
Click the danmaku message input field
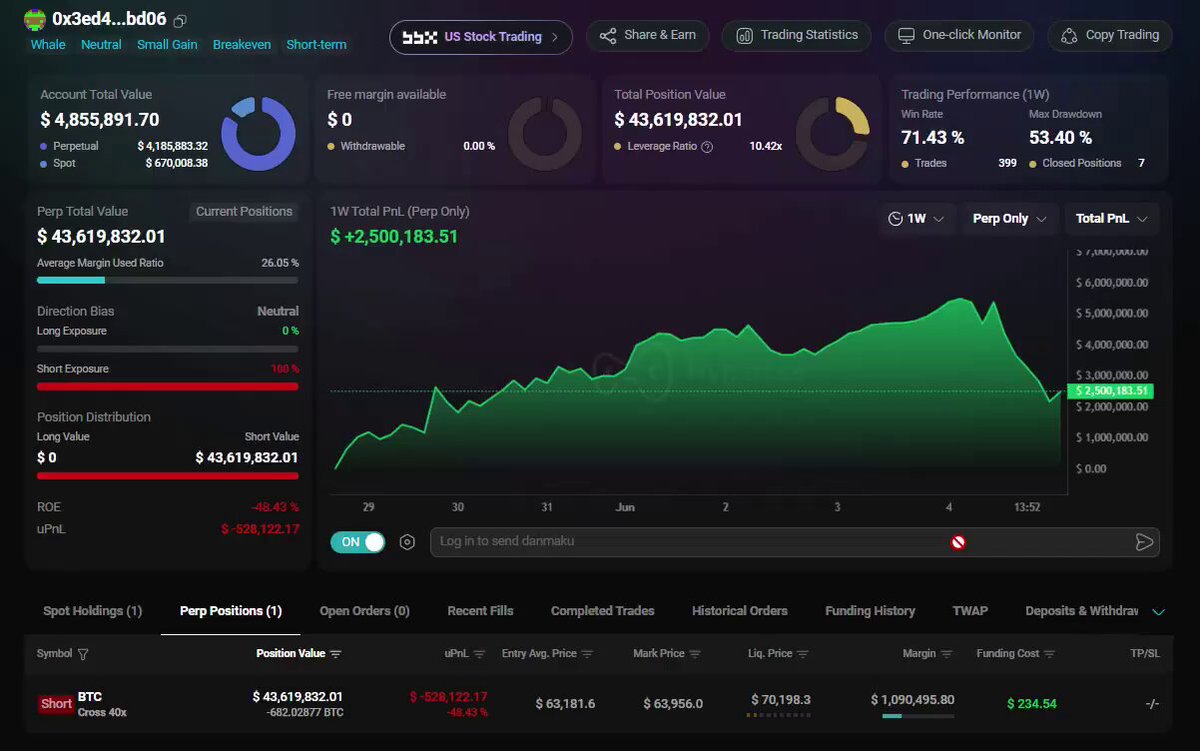[795, 542]
